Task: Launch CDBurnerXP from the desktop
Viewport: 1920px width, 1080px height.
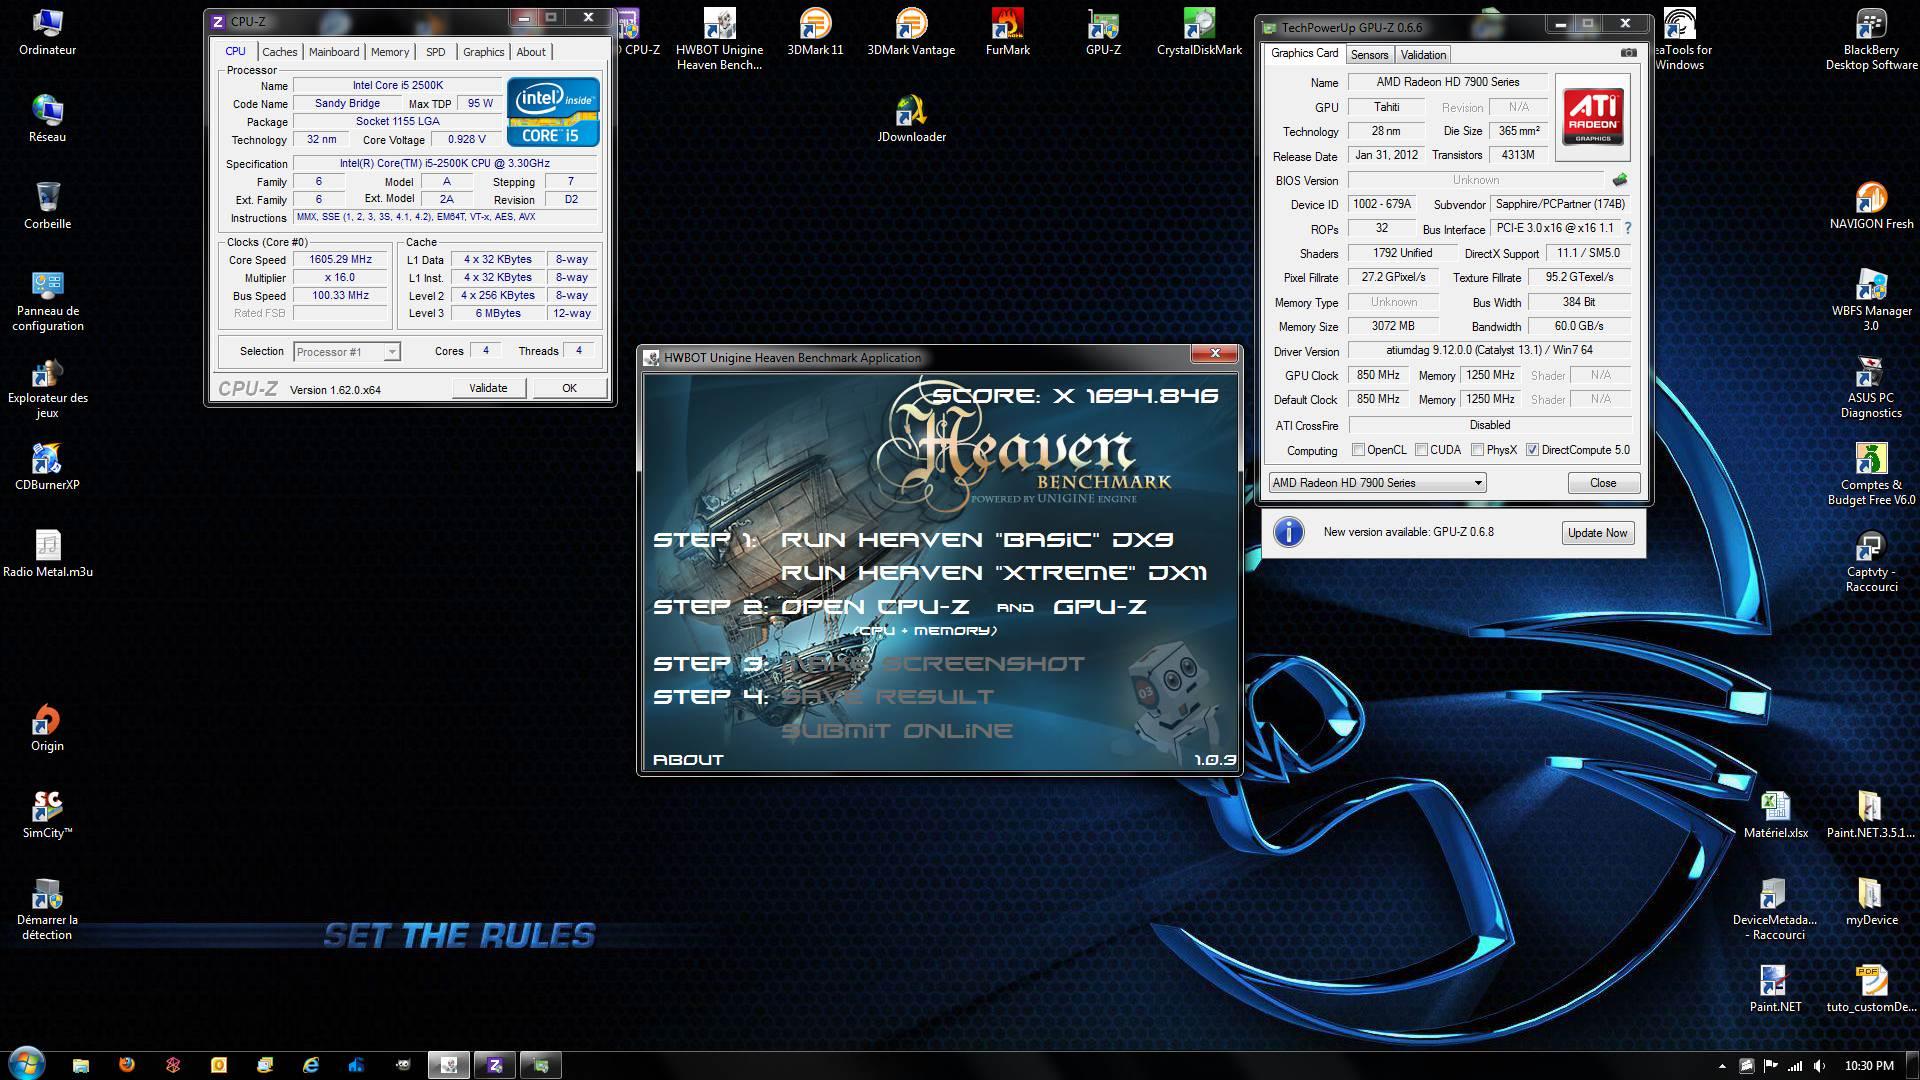Action: point(47,467)
